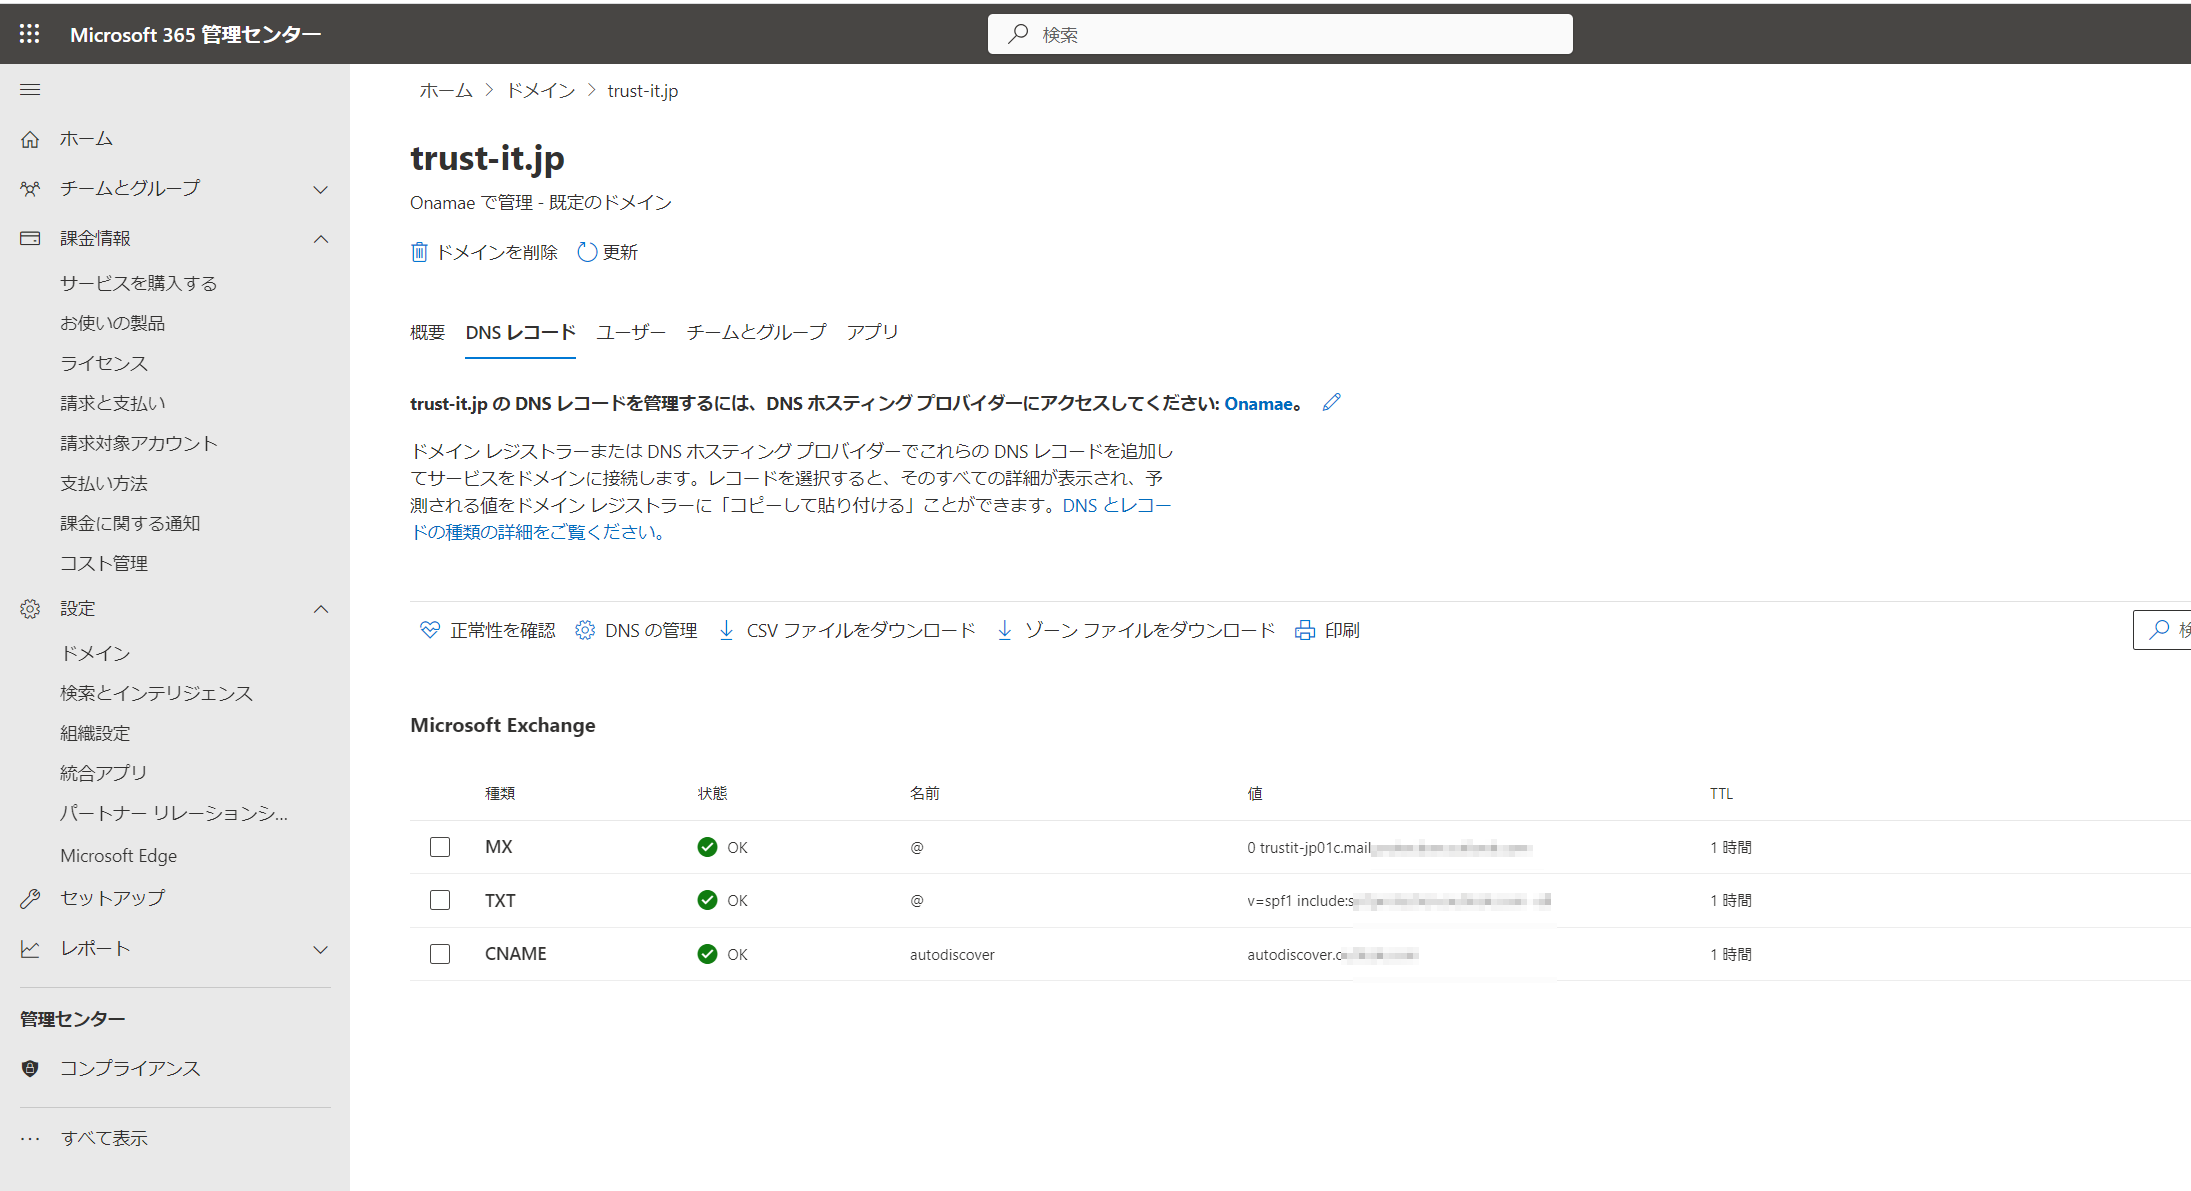This screenshot has height=1191, width=2191.
Task: Click the ゾーン ファイルをダウンロード button
Action: tap(1136, 630)
